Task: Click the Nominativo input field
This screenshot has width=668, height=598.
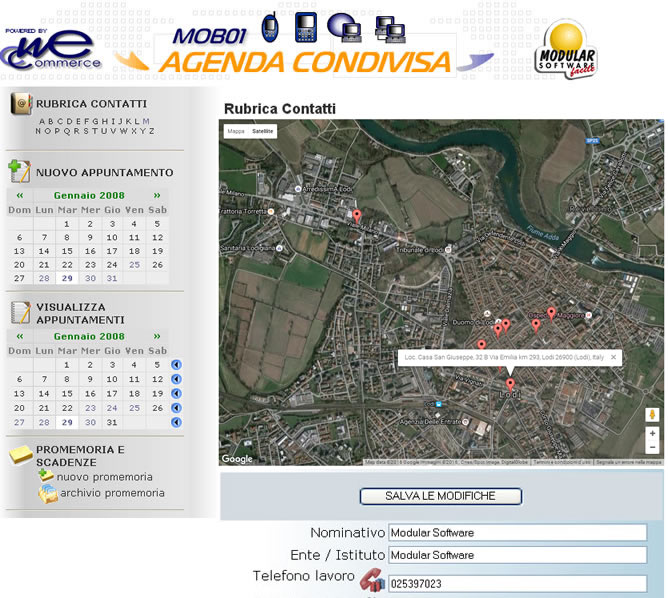Action: pyautogui.click(x=518, y=533)
